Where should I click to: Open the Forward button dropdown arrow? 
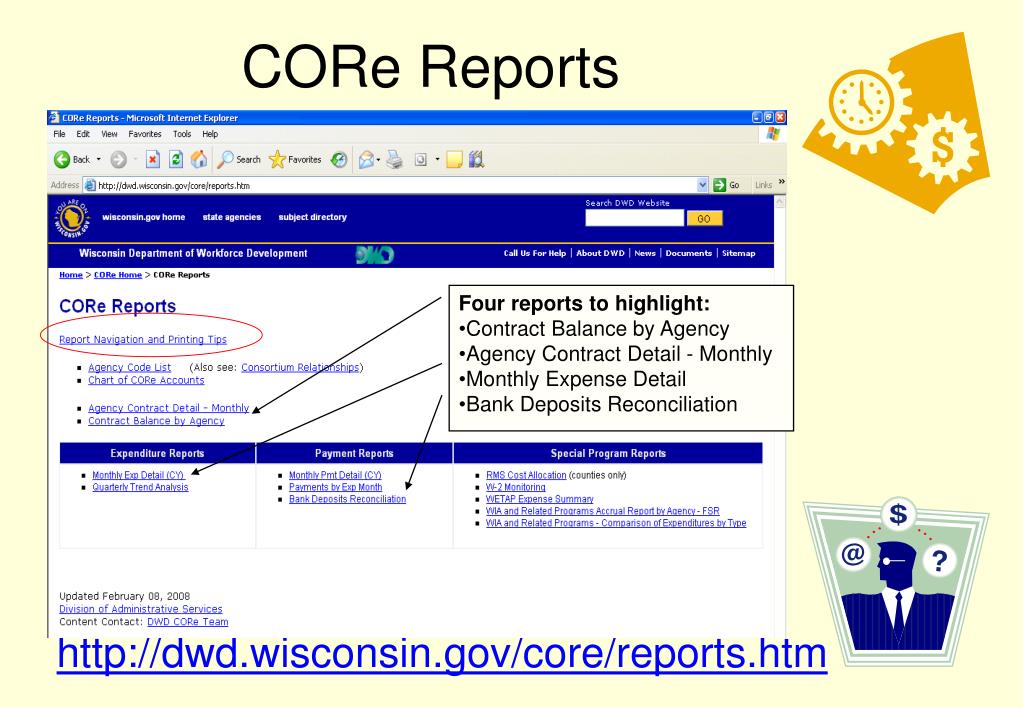135,159
